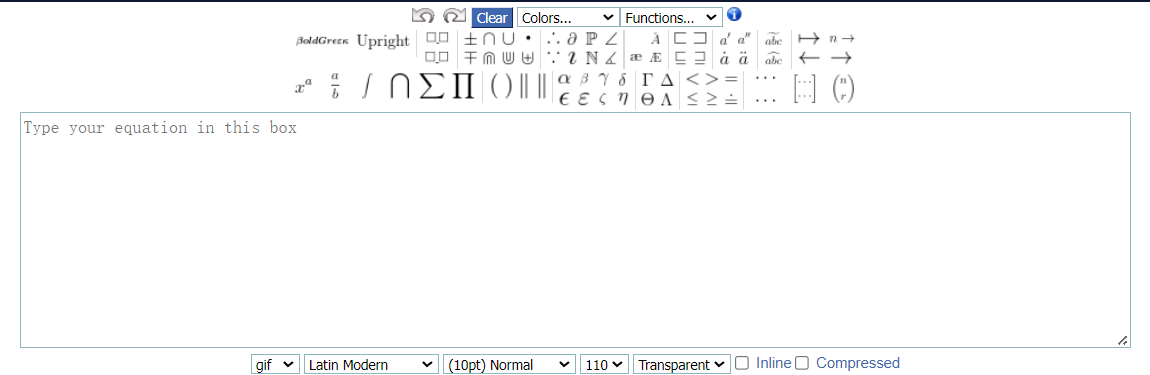Image resolution: width=1150 pixels, height=375 pixels.
Task: Insert a fraction a over b
Action: (335, 86)
